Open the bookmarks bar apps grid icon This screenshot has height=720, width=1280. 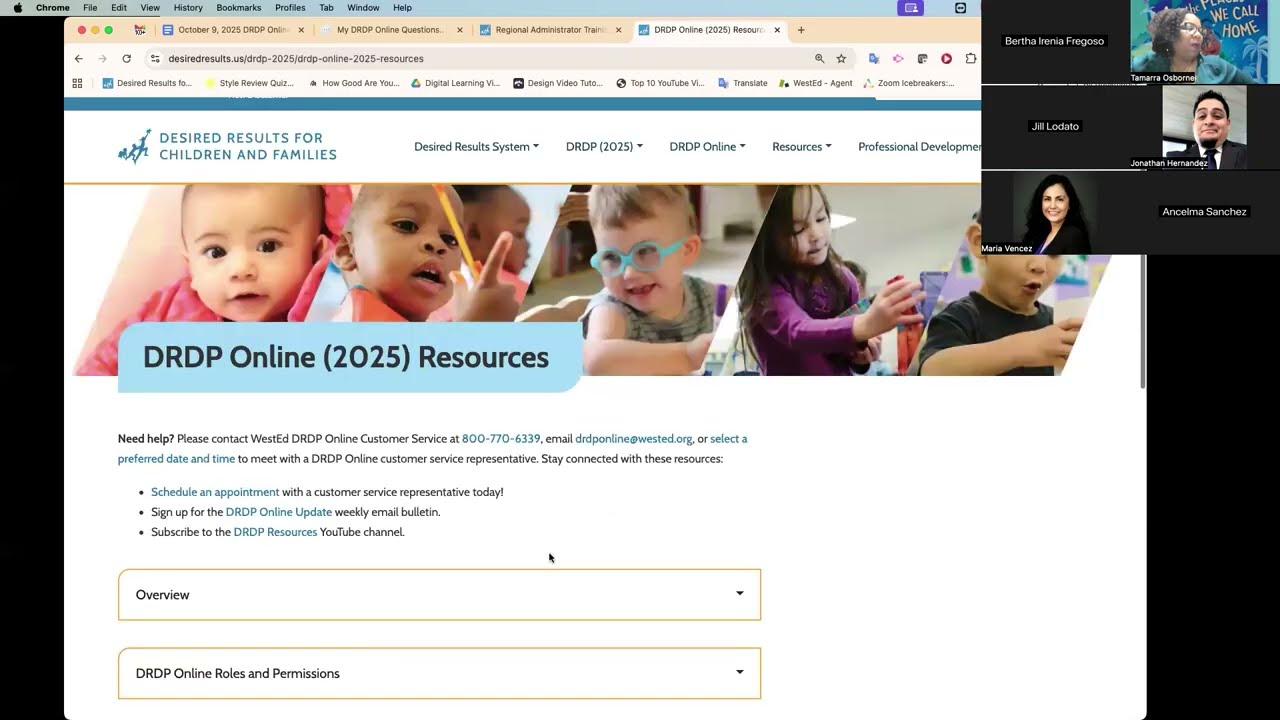78,83
